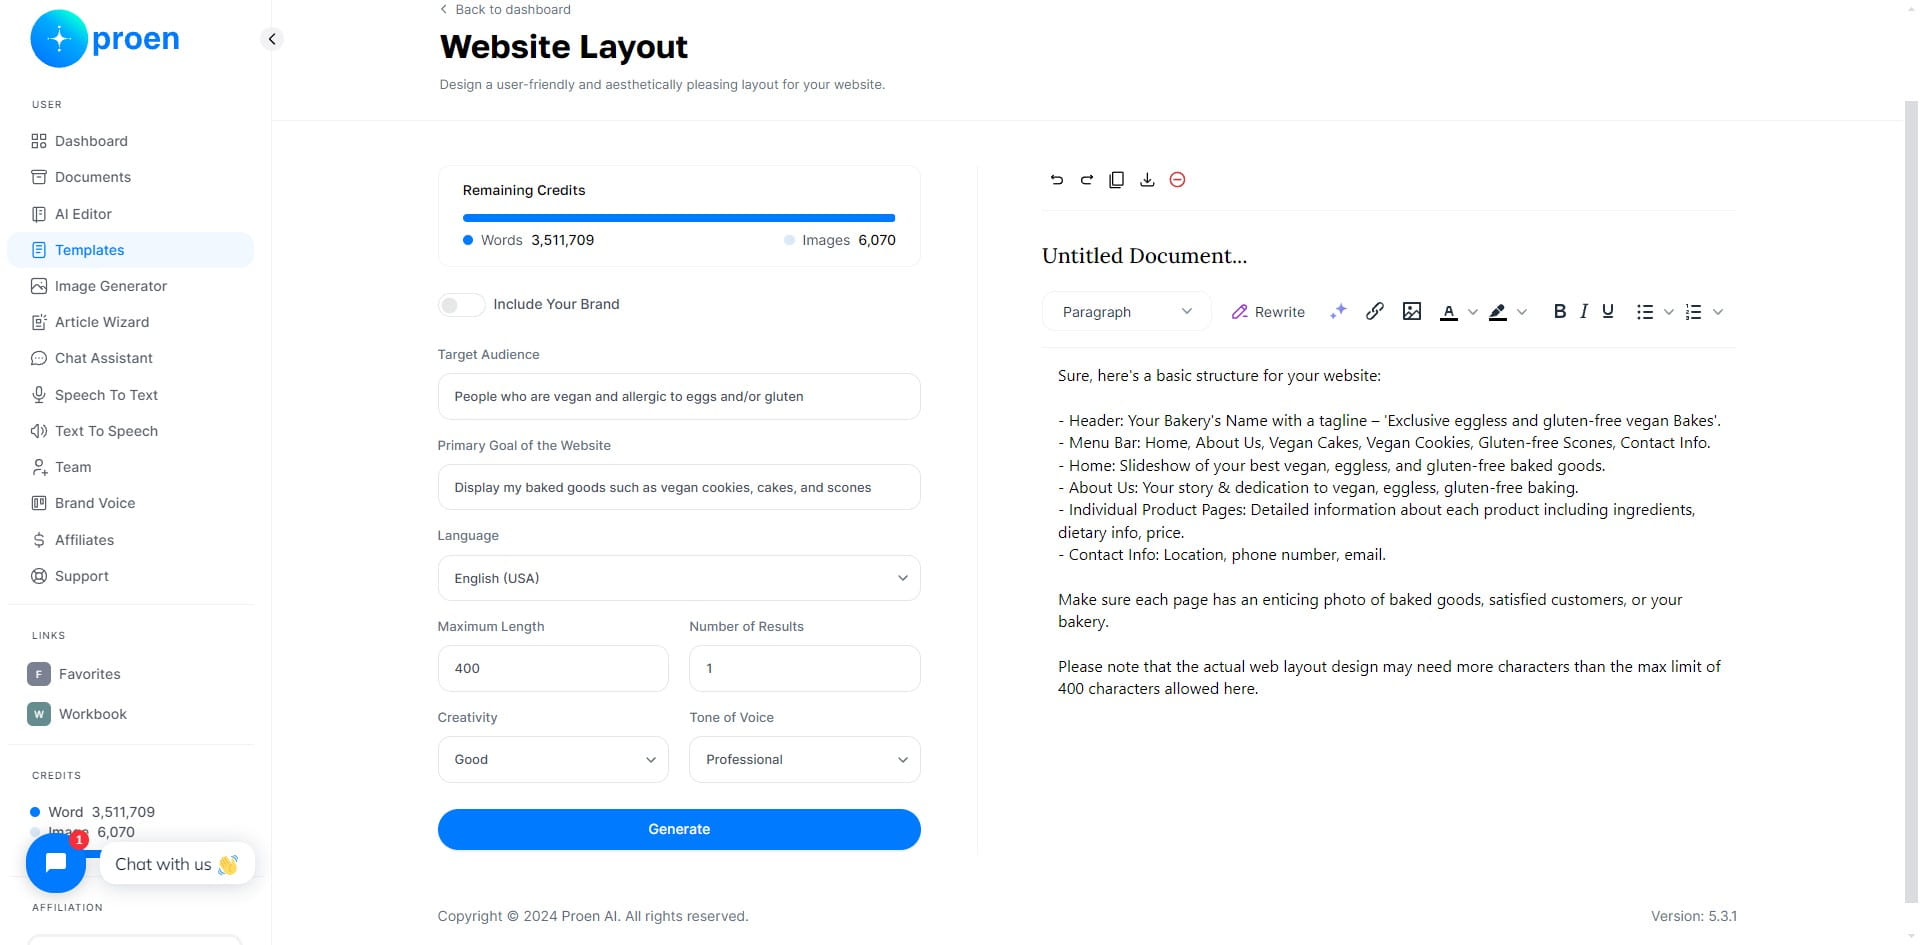Click the Maximum Length input field
The height and width of the screenshot is (945, 1920).
553,668
